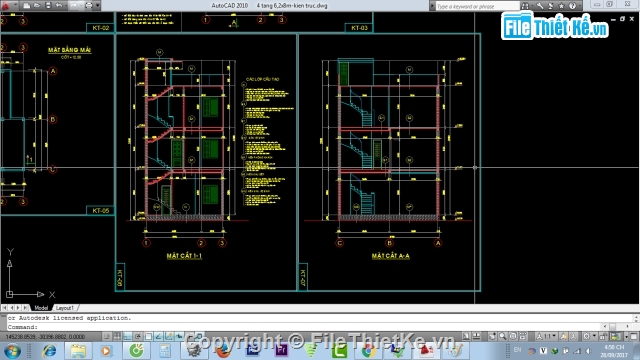640x360 pixels.
Task: Click the Open file icon in Quick Access toolbar
Action: [x=37, y=5]
